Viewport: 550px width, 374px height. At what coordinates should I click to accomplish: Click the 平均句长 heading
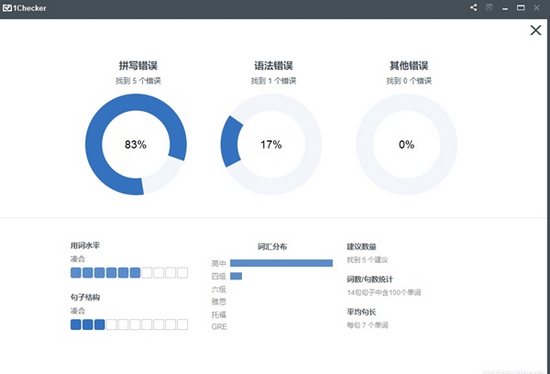362,312
